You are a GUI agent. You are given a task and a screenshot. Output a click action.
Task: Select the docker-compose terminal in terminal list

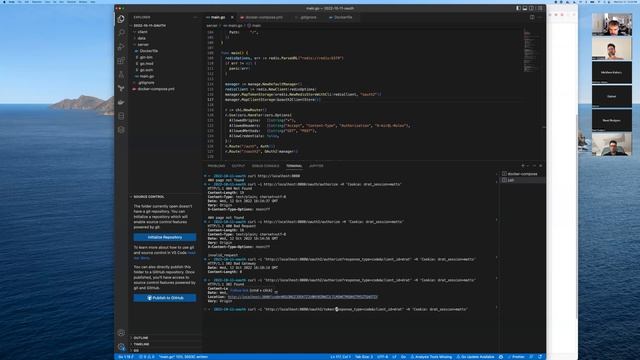pyautogui.click(x=523, y=174)
